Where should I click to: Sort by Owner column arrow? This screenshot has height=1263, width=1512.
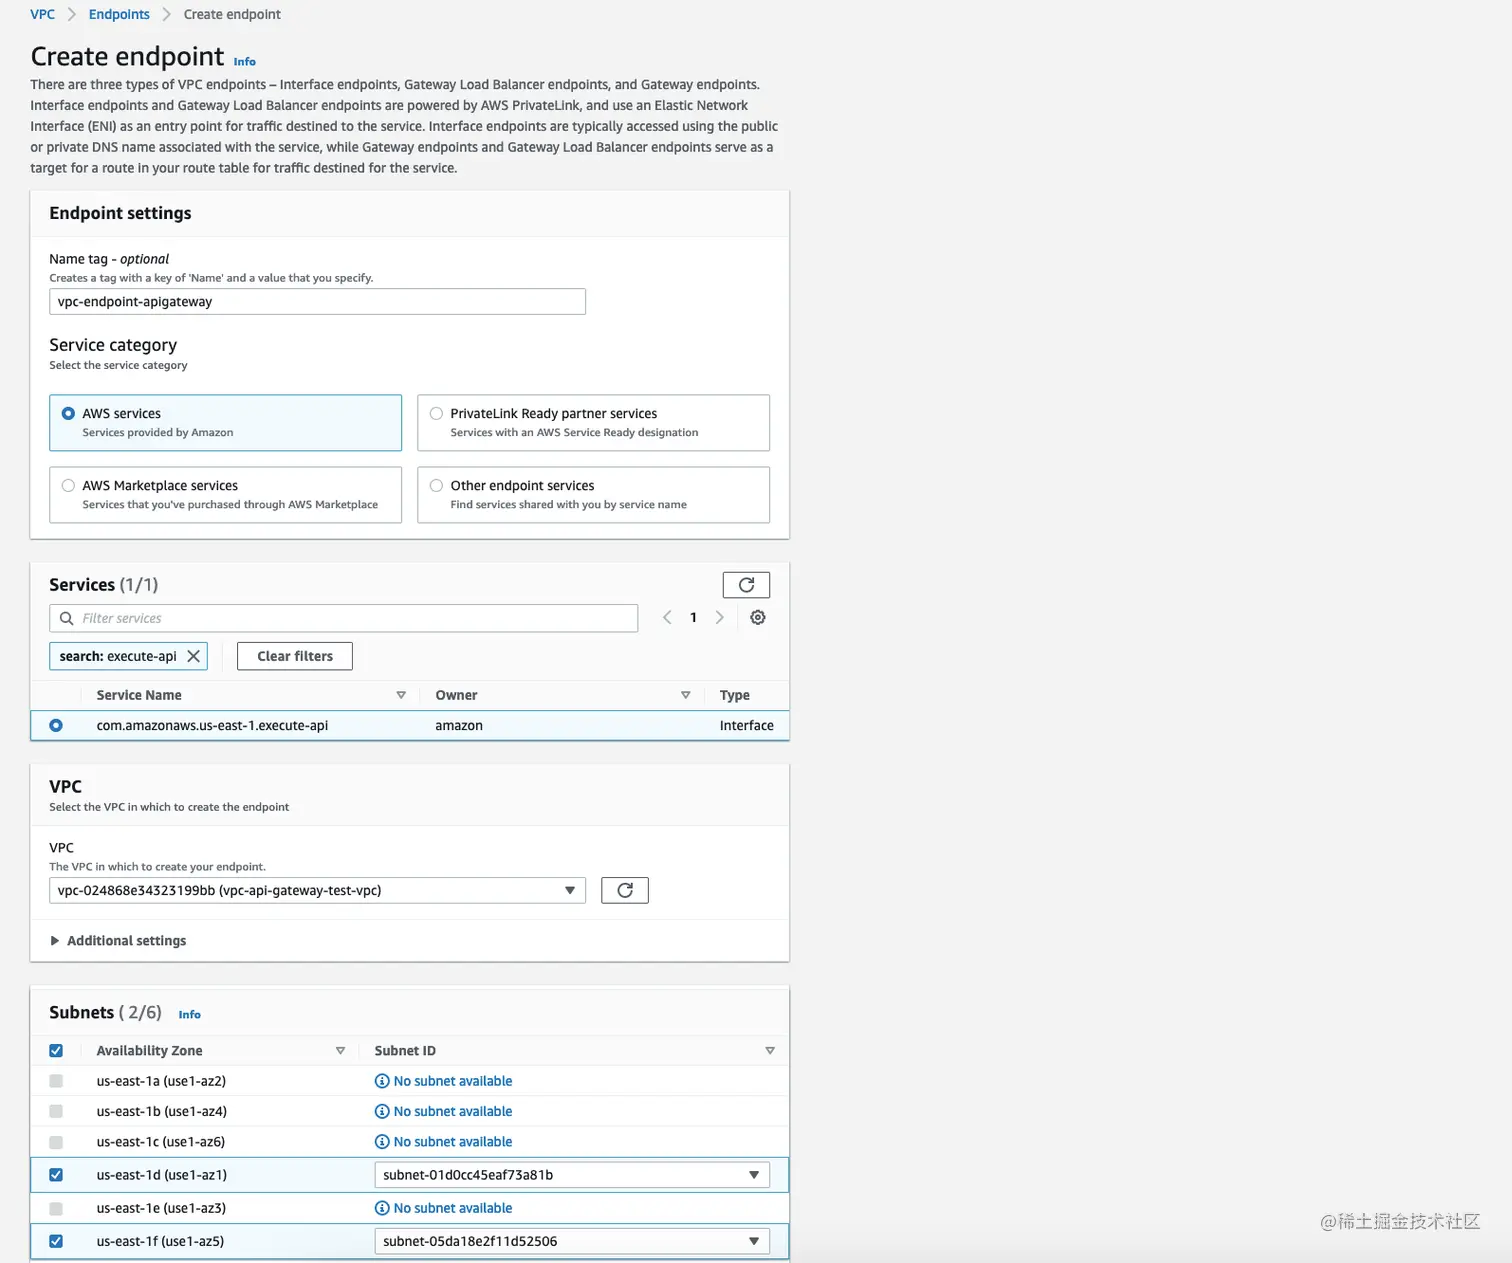pos(686,695)
